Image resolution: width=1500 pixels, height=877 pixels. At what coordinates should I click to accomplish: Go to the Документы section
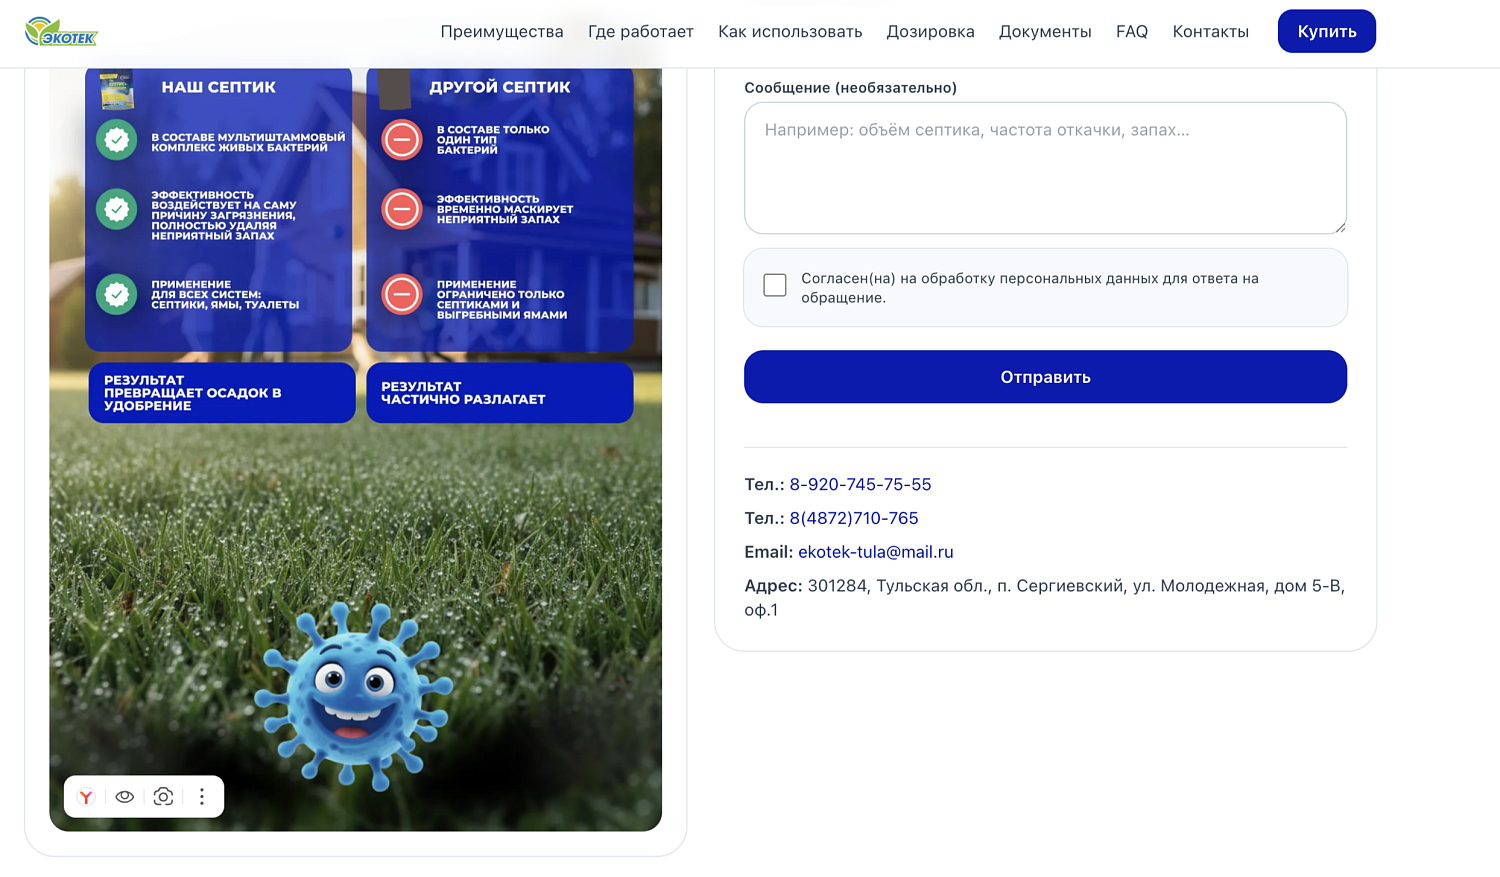coord(1045,31)
